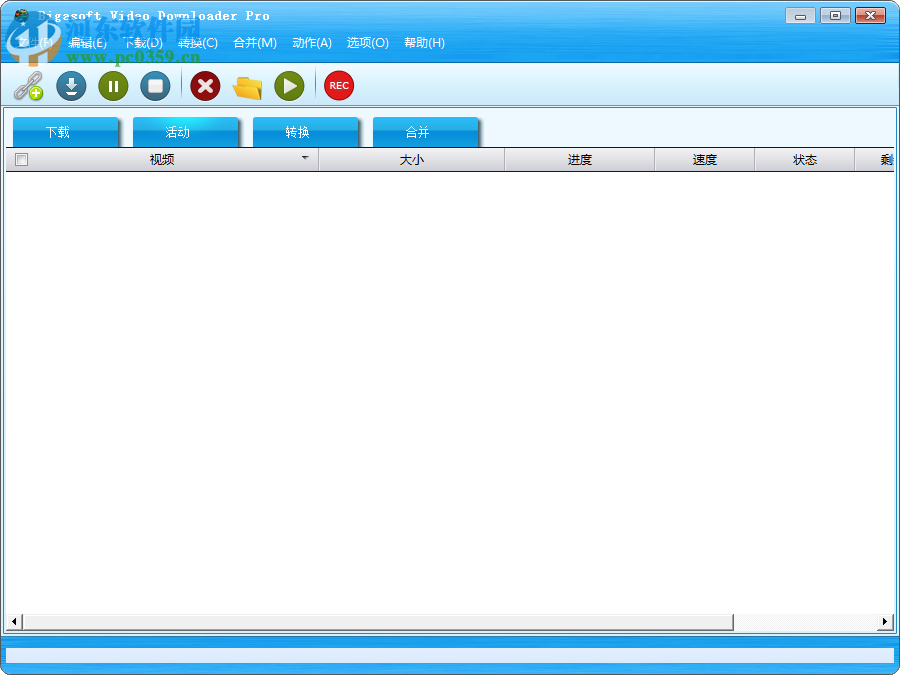Click the 下载 tab button
This screenshot has width=900, height=675.
point(65,131)
